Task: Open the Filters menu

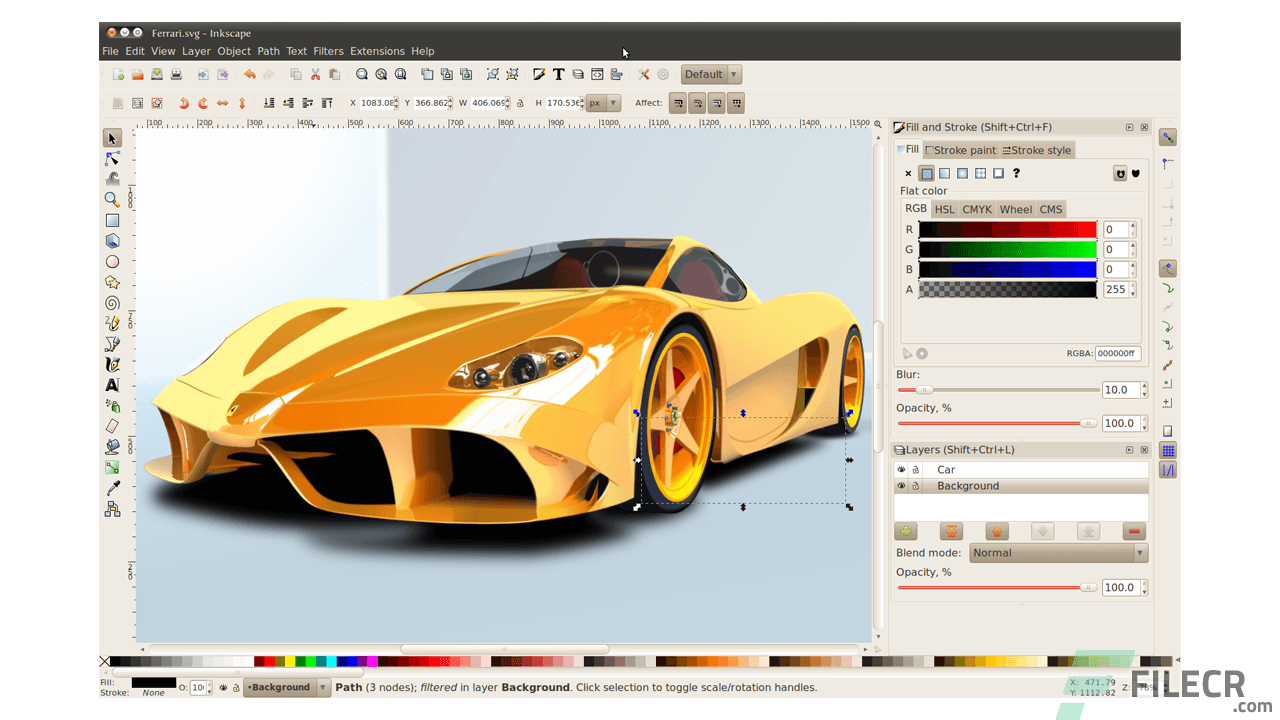Action: point(328,51)
